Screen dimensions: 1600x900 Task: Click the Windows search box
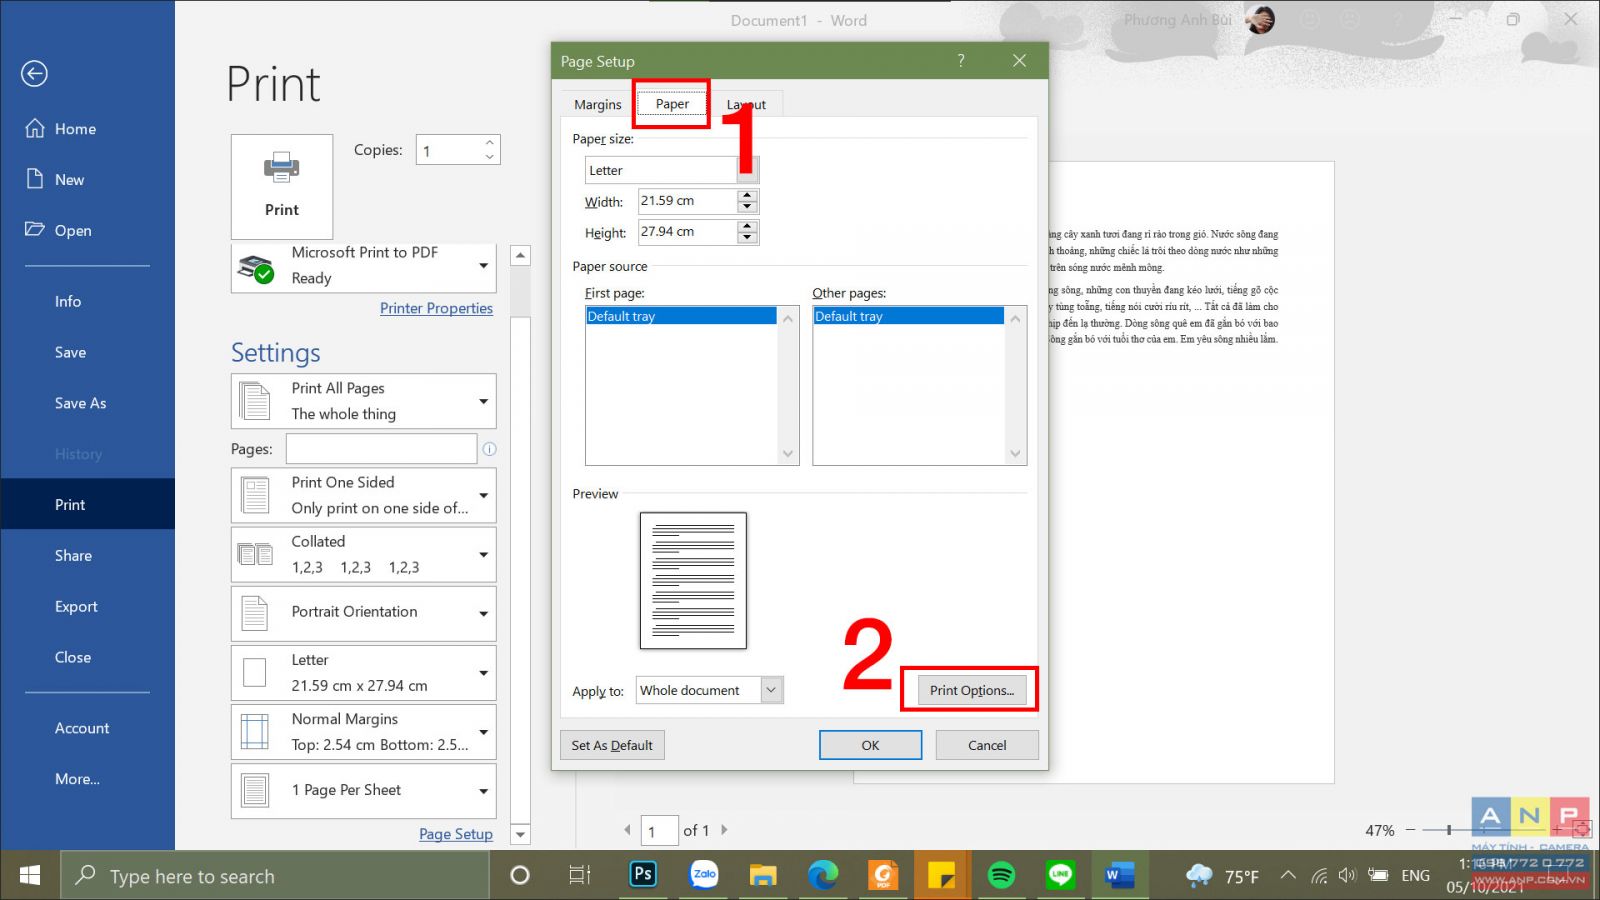click(x=275, y=876)
